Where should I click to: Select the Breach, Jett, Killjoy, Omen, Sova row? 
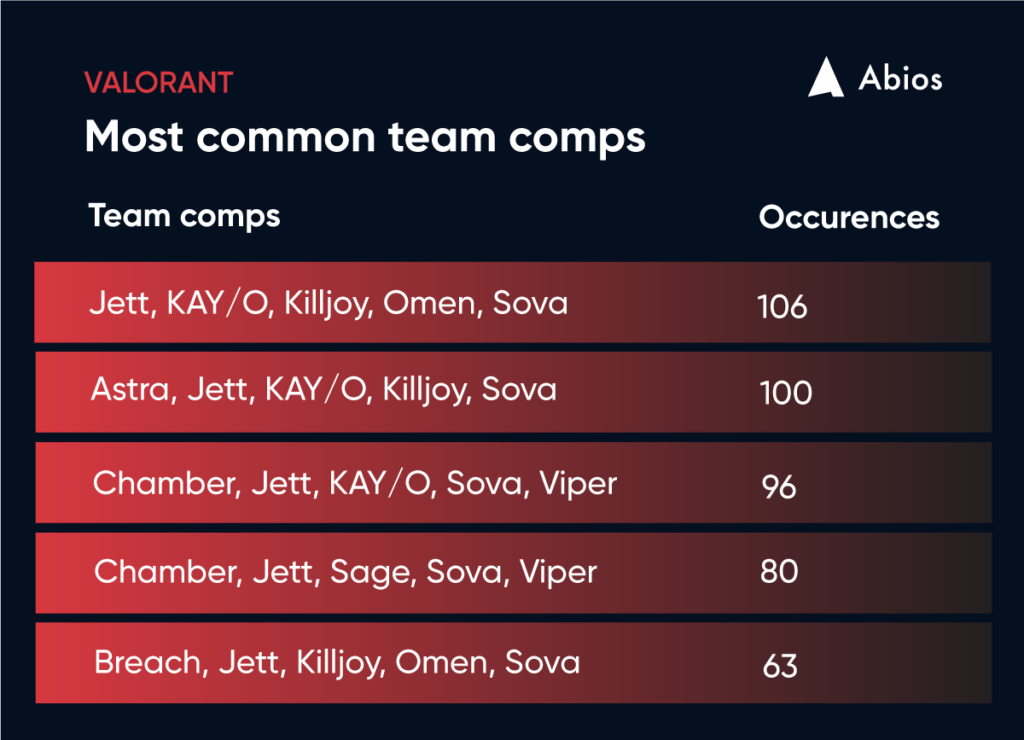click(x=513, y=663)
